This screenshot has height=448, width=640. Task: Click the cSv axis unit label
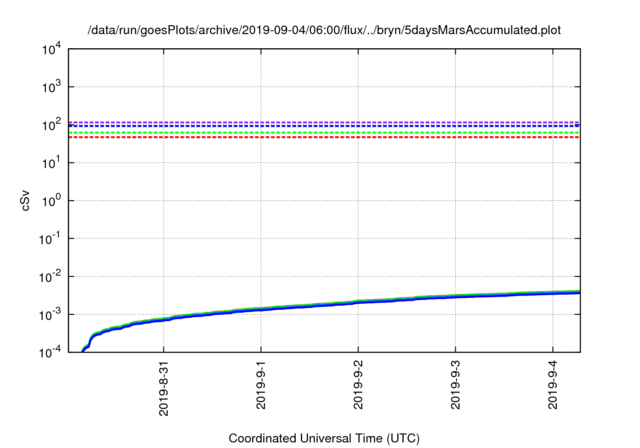[25, 200]
